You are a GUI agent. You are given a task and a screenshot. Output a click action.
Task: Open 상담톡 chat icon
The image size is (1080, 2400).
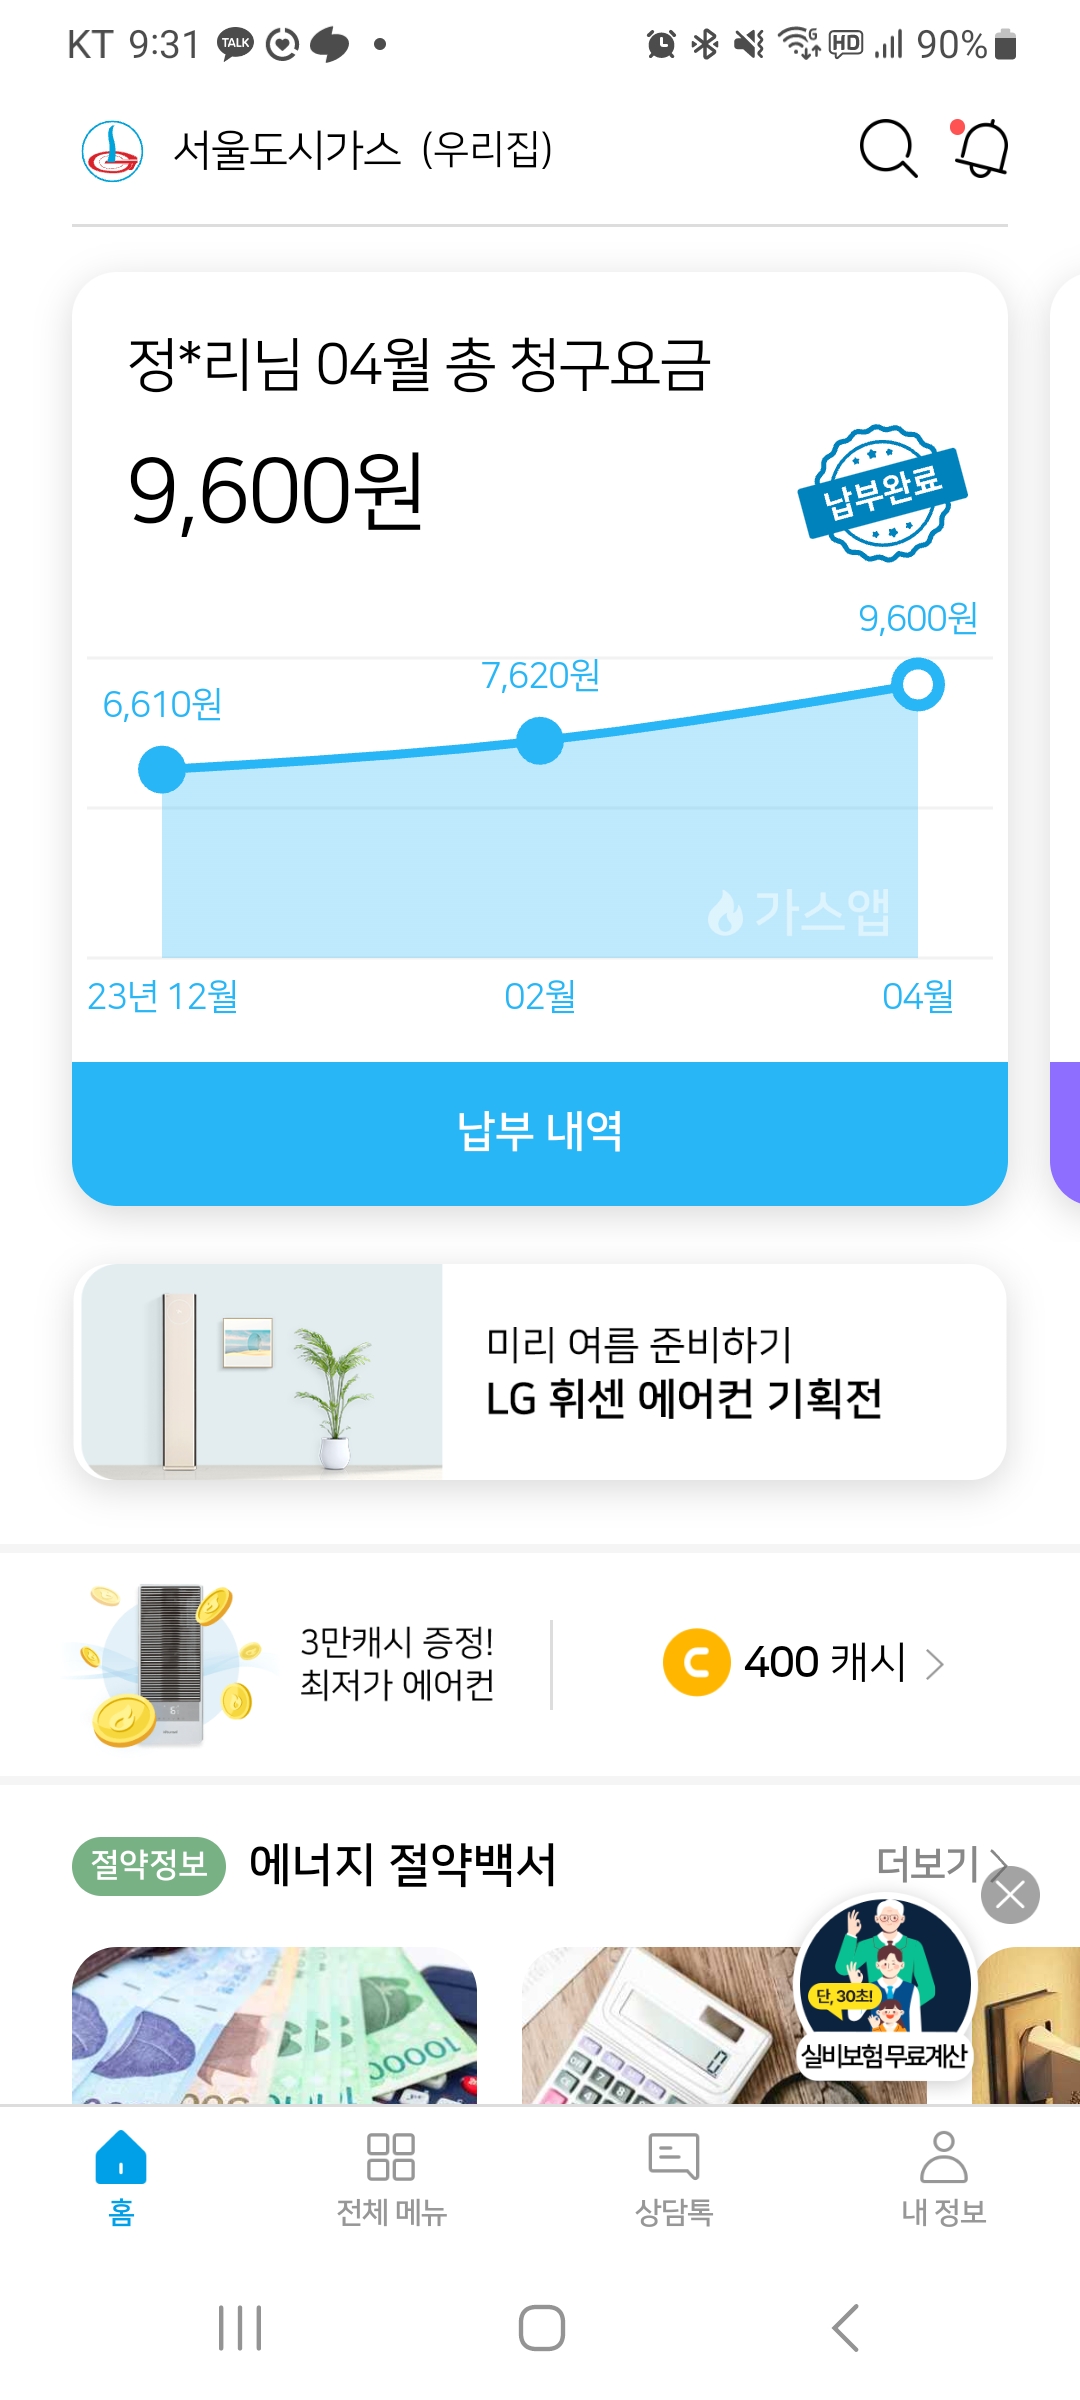[x=674, y=2157]
